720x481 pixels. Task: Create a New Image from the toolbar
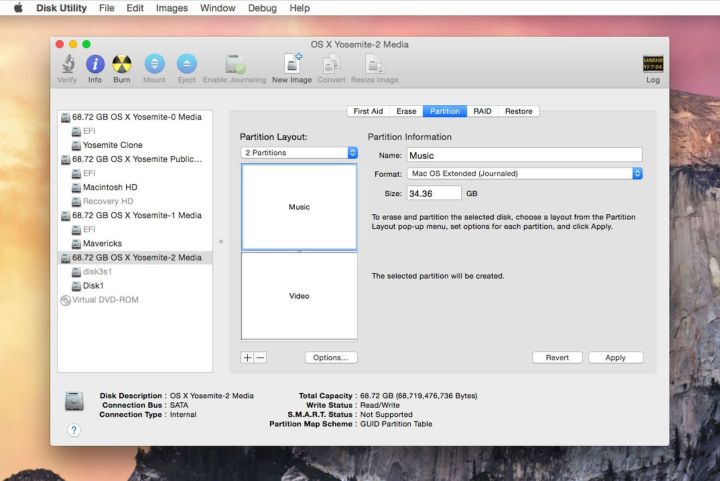pyautogui.click(x=292, y=63)
